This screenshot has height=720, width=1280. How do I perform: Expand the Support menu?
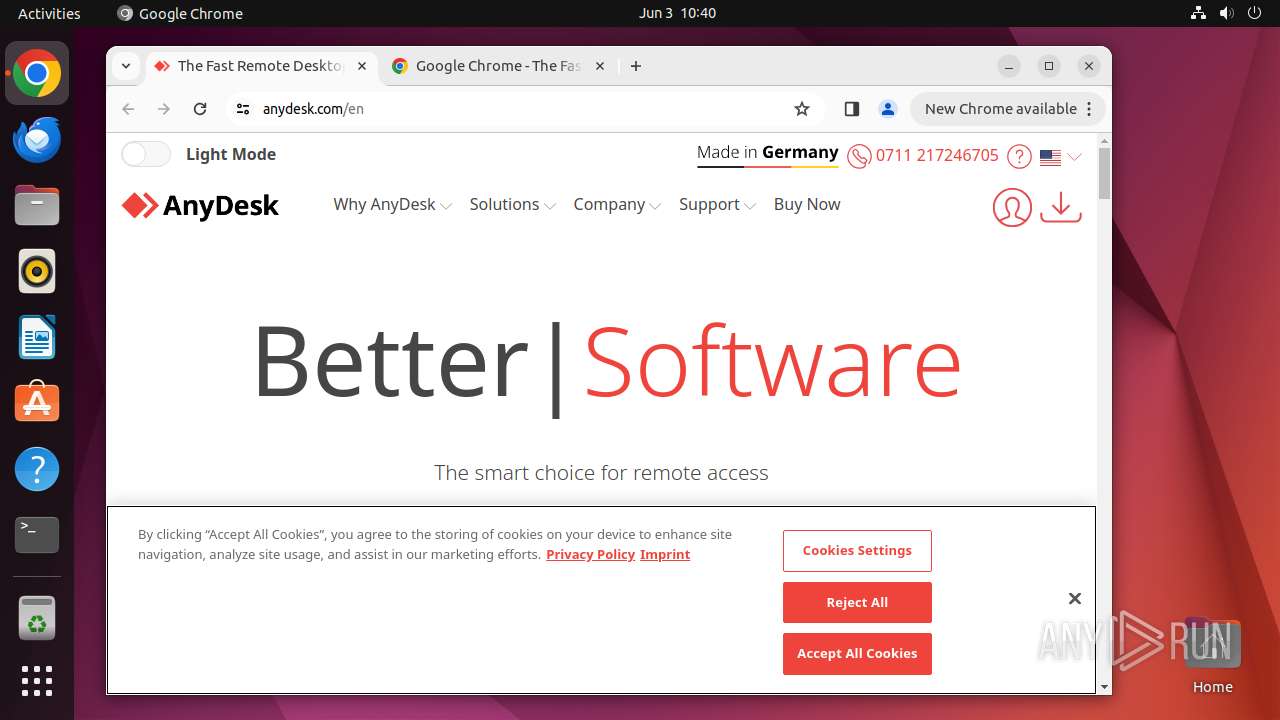(717, 204)
